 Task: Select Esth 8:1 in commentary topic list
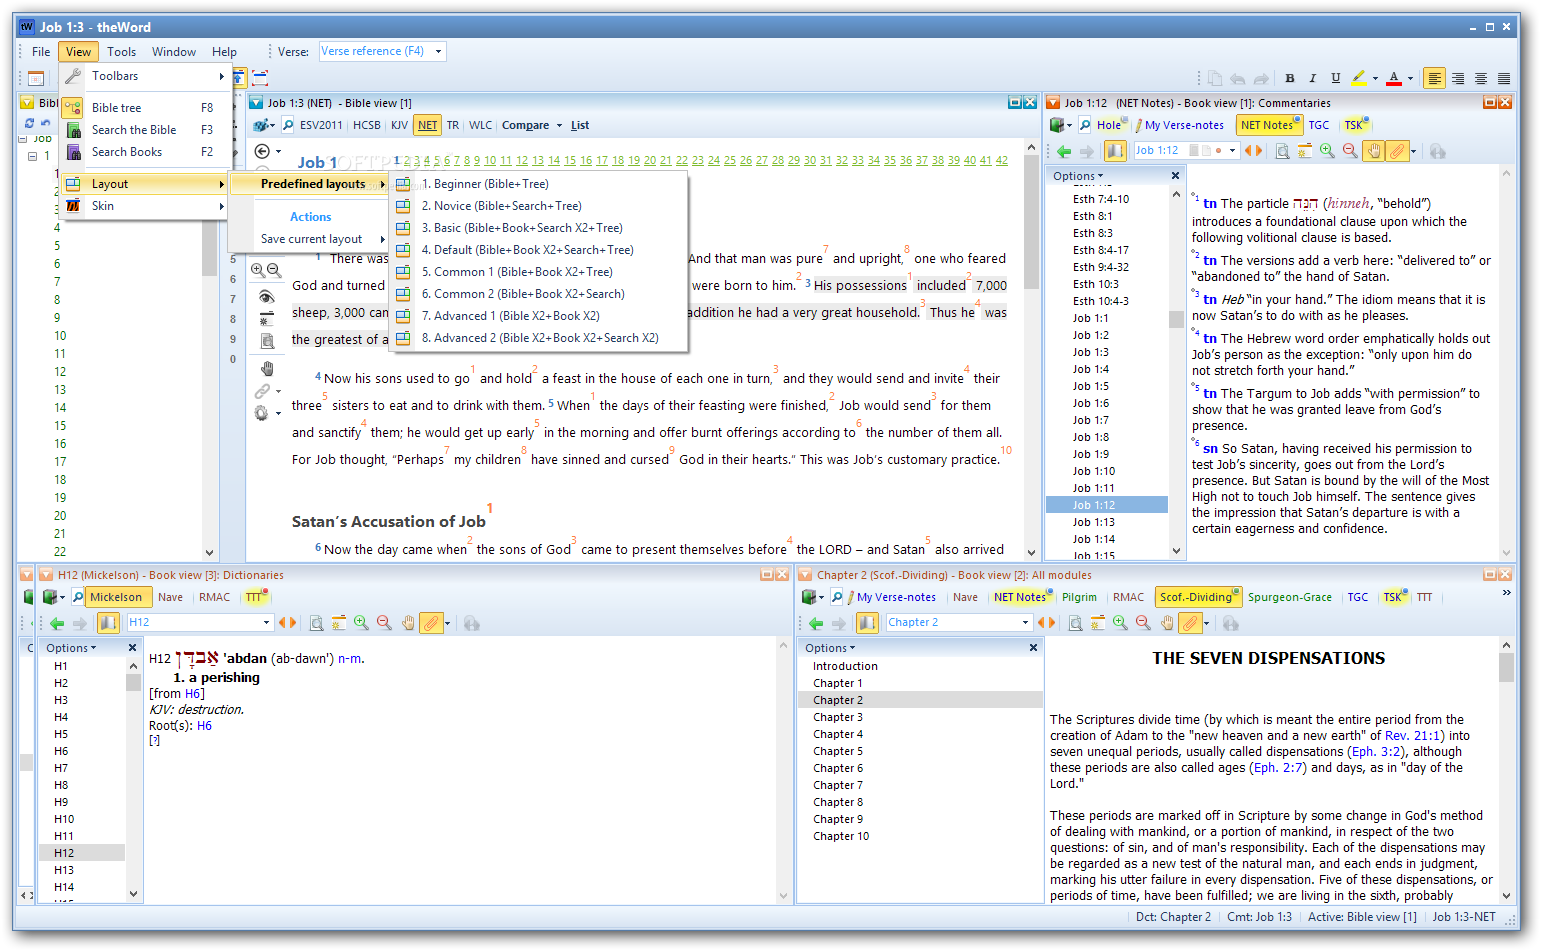point(1092,216)
